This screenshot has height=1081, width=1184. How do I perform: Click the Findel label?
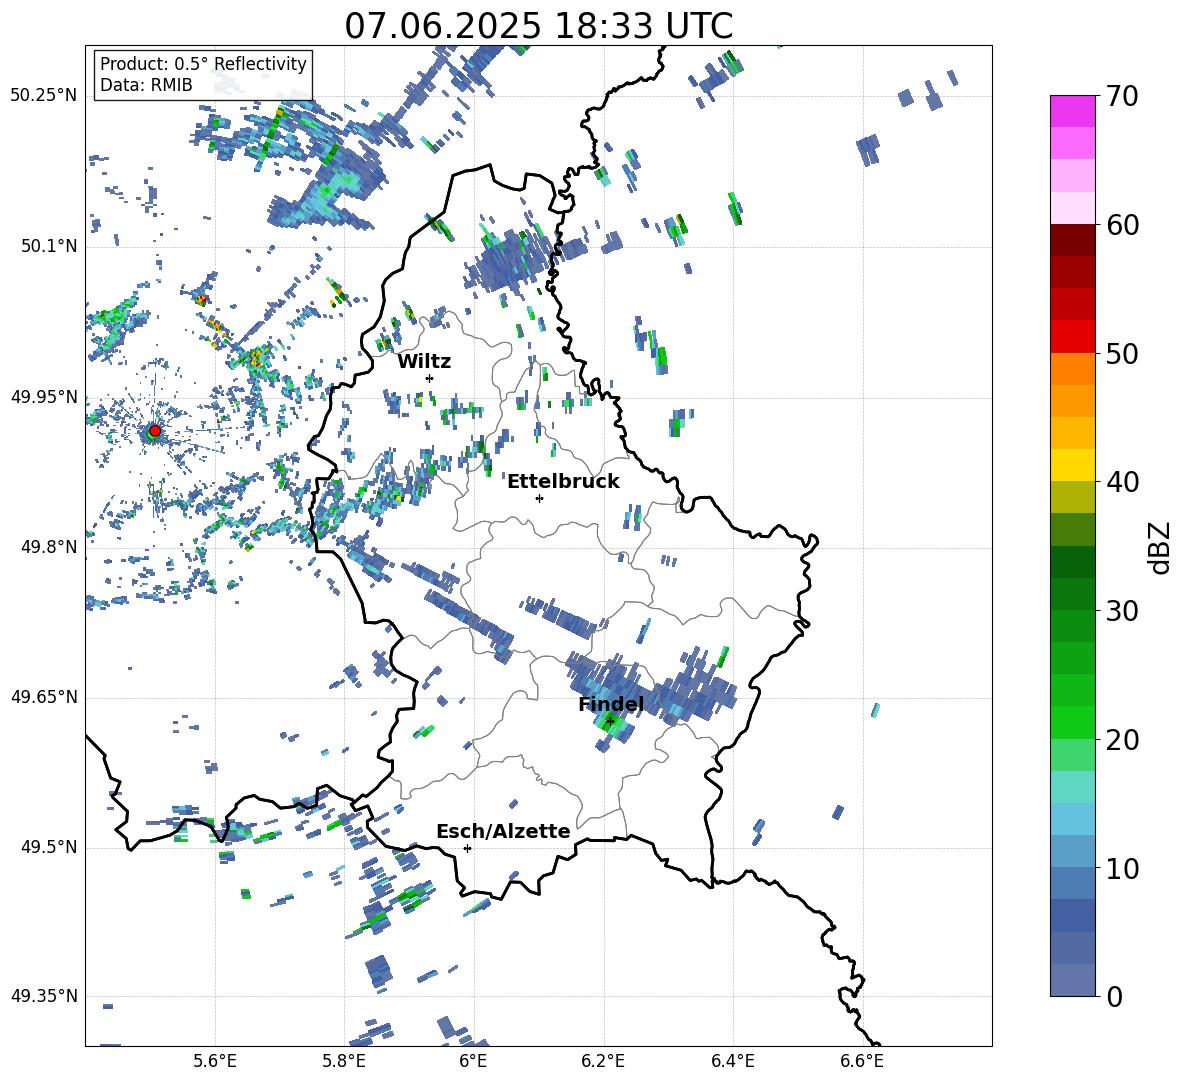click(611, 704)
